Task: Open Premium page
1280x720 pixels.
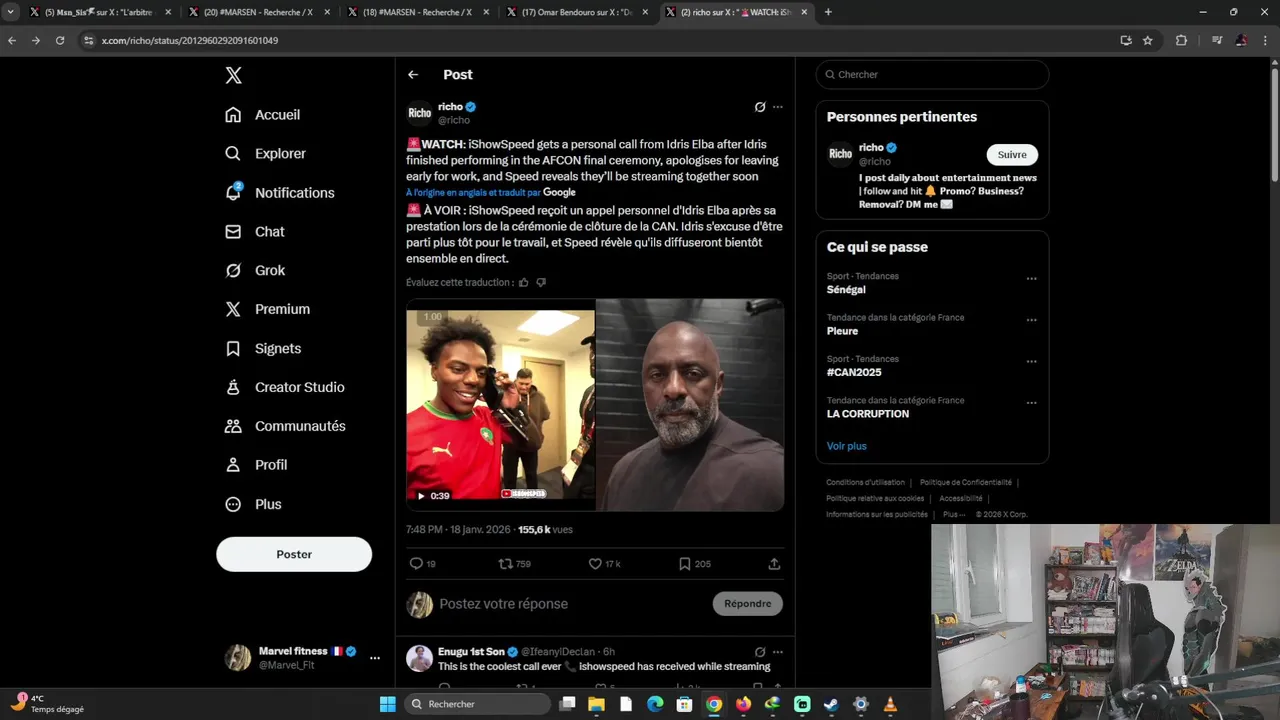Action: pos(268,310)
